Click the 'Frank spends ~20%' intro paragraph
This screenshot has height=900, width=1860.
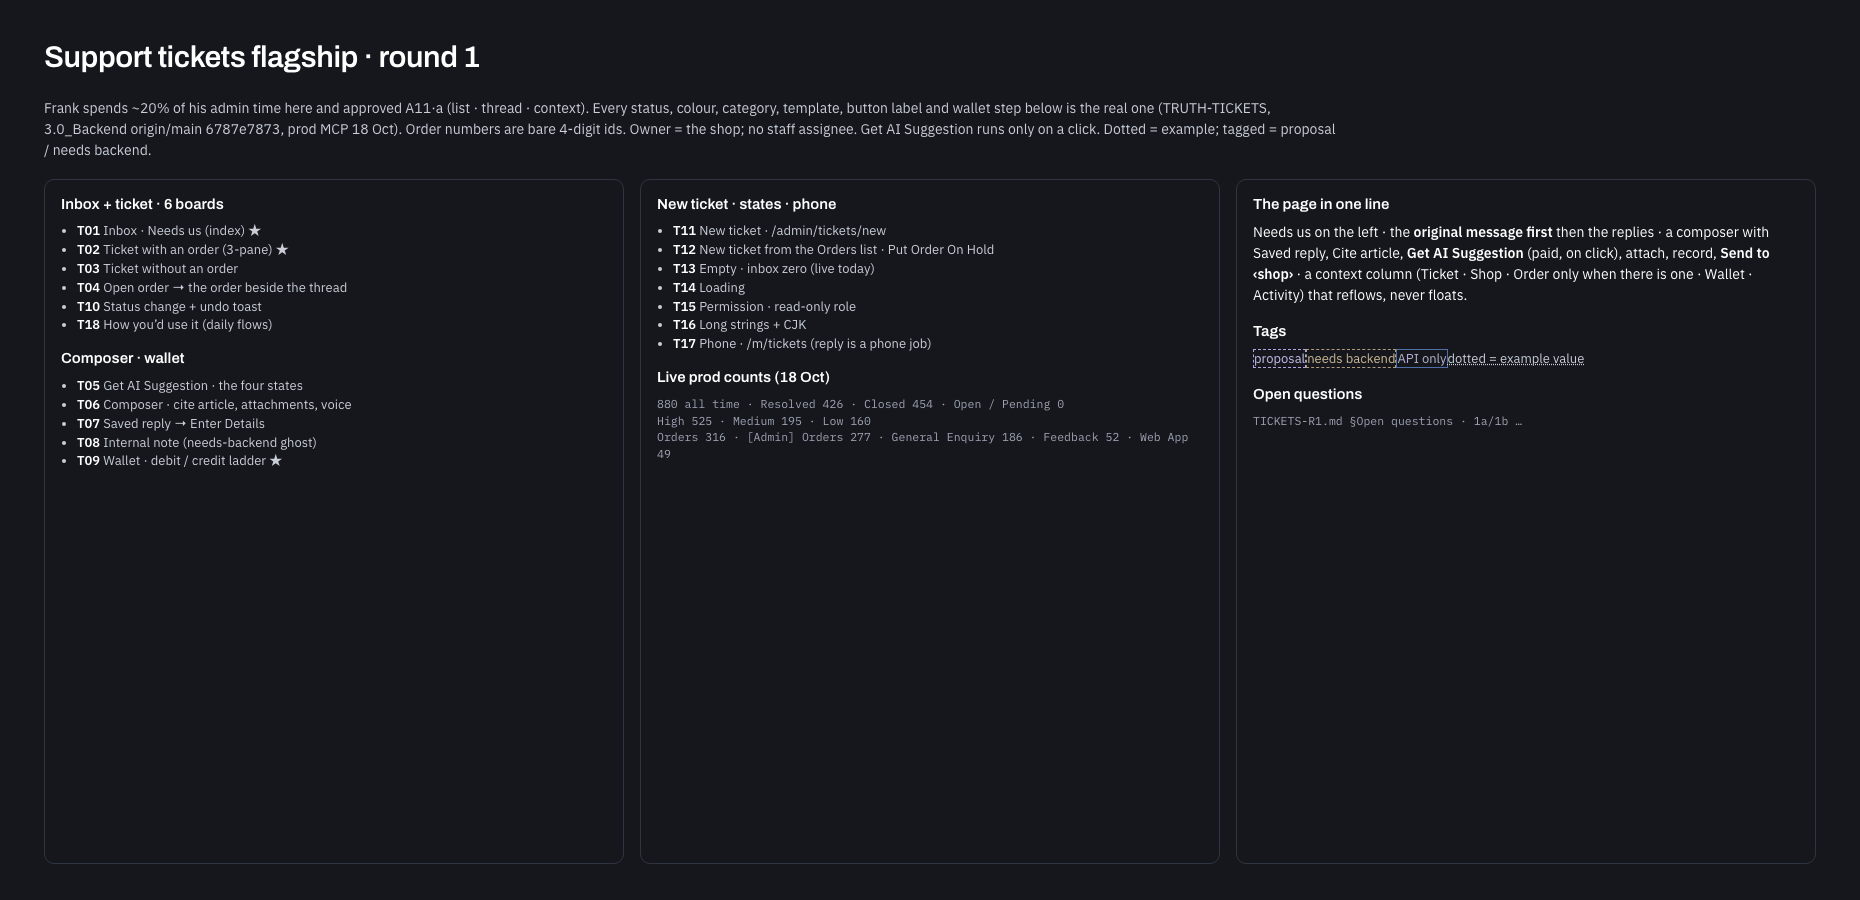tap(690, 129)
